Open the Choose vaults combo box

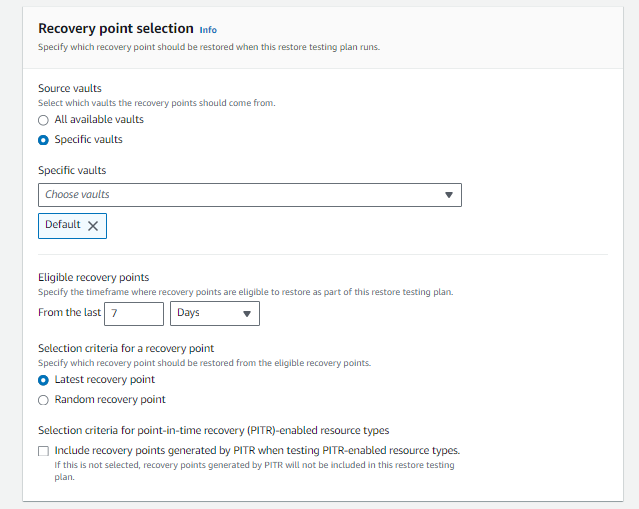tap(240, 195)
